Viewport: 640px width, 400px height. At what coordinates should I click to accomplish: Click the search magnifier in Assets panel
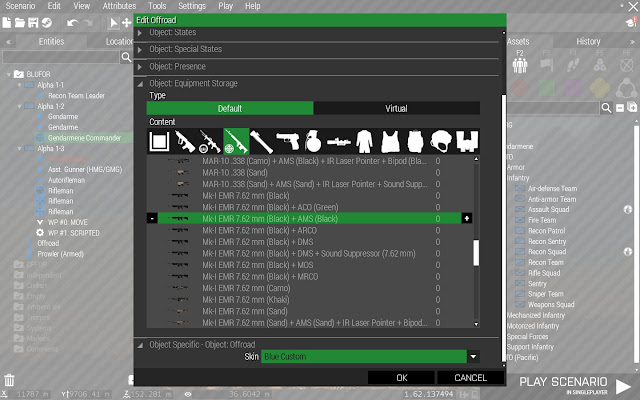click(607, 108)
